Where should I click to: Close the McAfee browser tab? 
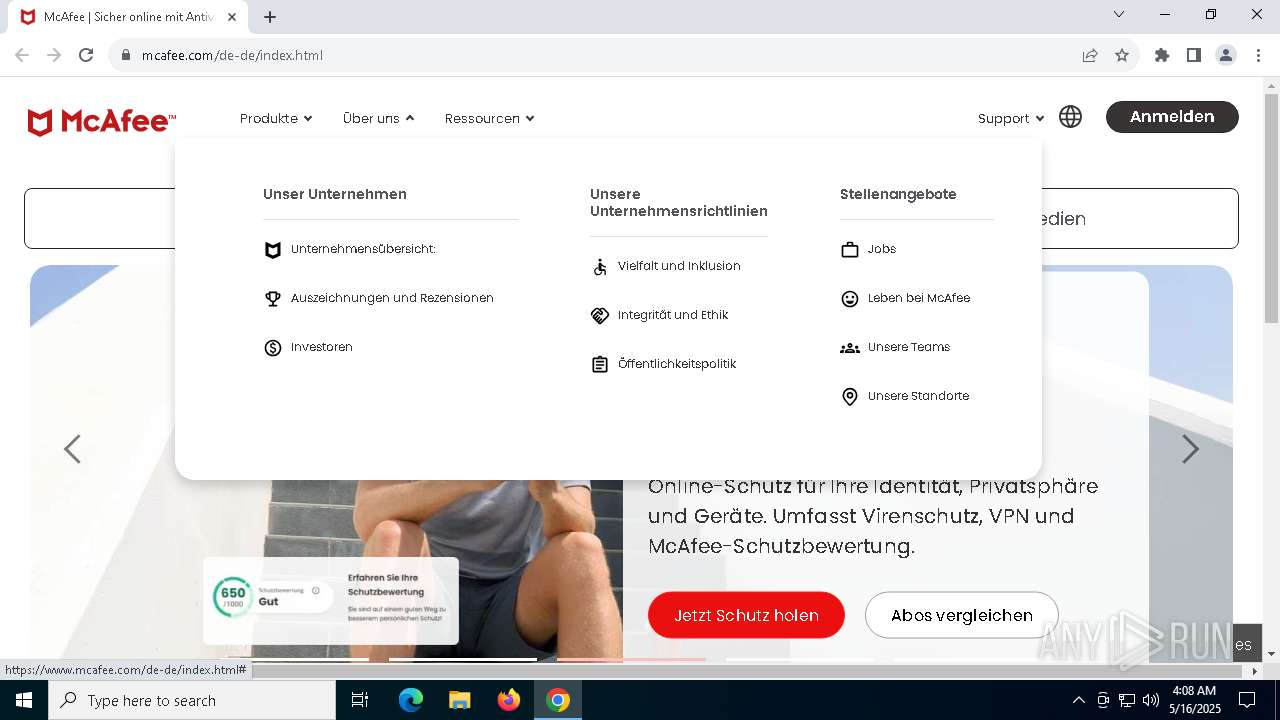click(232, 17)
